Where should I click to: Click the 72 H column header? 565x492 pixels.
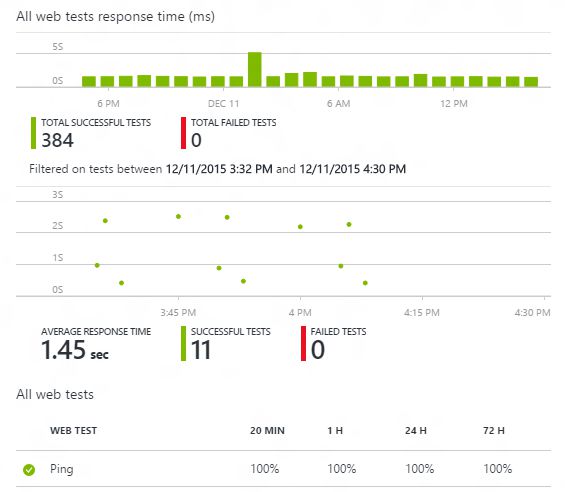click(494, 430)
